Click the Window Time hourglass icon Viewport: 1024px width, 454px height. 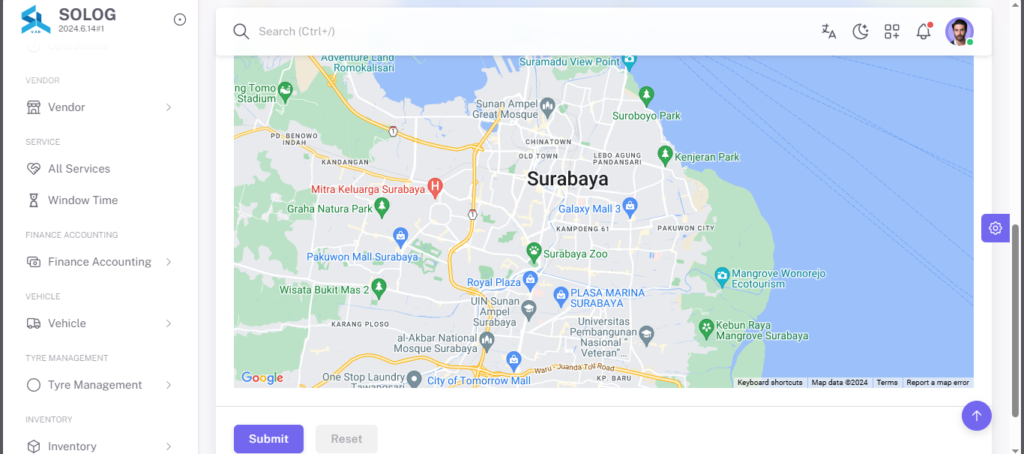(33, 200)
